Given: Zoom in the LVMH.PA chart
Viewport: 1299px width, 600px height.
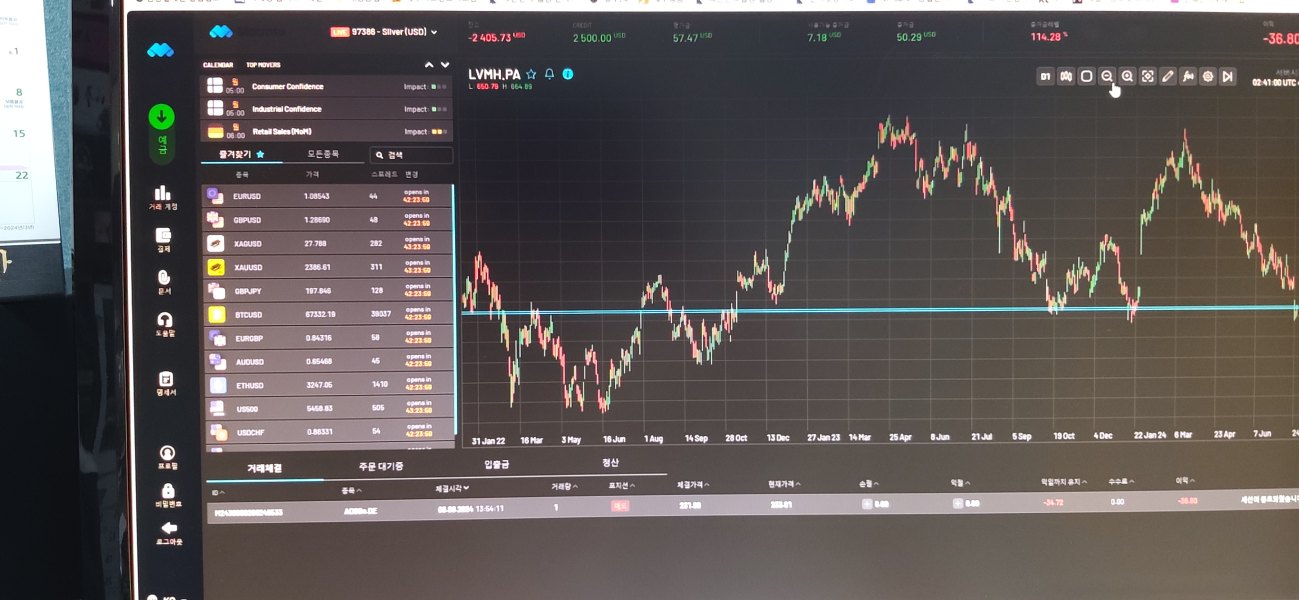Looking at the screenshot, I should tap(1127, 76).
